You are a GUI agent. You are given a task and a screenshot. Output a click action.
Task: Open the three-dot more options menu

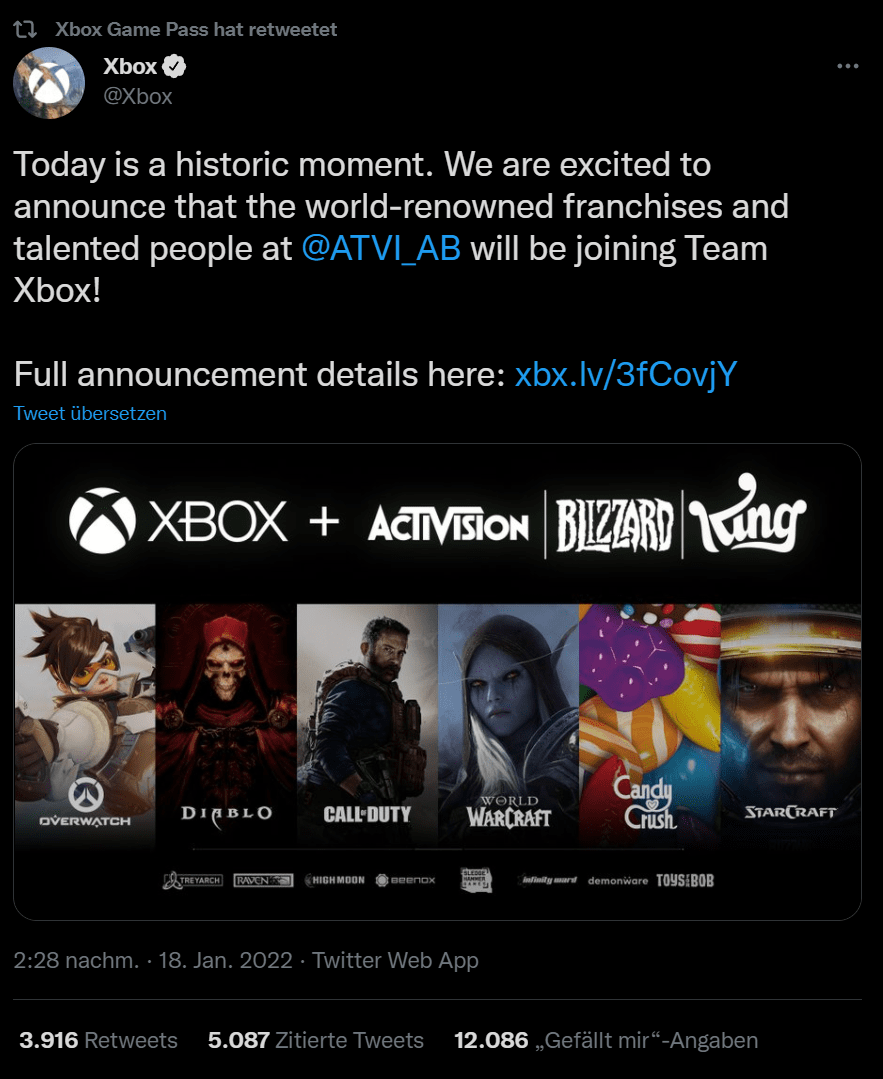point(847,66)
